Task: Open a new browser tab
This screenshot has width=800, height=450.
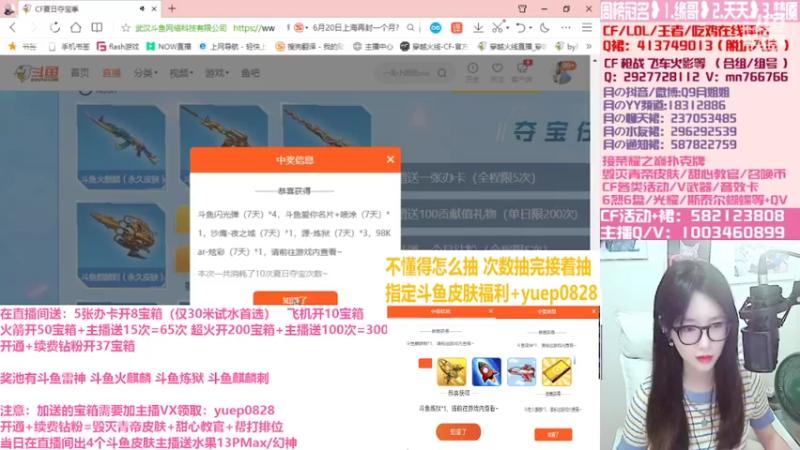Action: pos(172,9)
